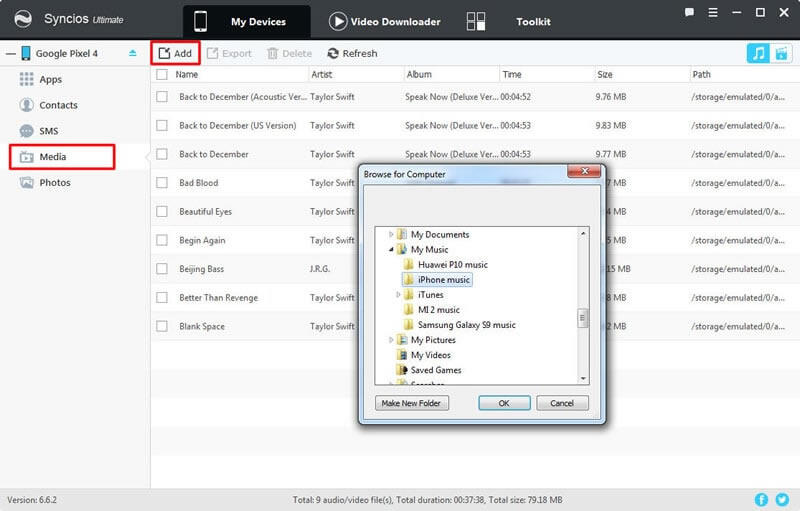The image size is (800, 511).
Task: Expand the My Documents folder node
Action: pyautogui.click(x=392, y=235)
